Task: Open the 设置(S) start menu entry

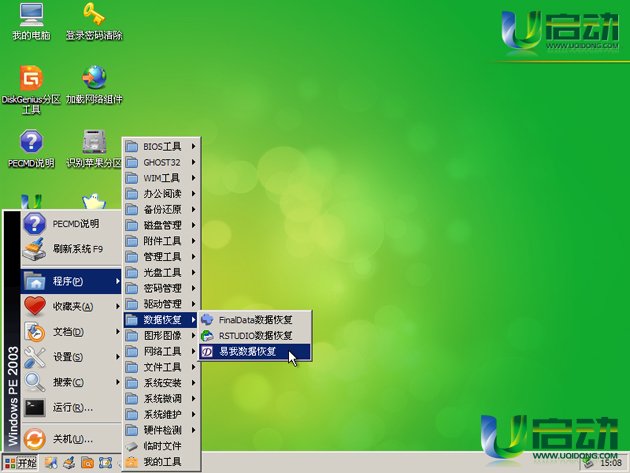Action: pos(71,357)
